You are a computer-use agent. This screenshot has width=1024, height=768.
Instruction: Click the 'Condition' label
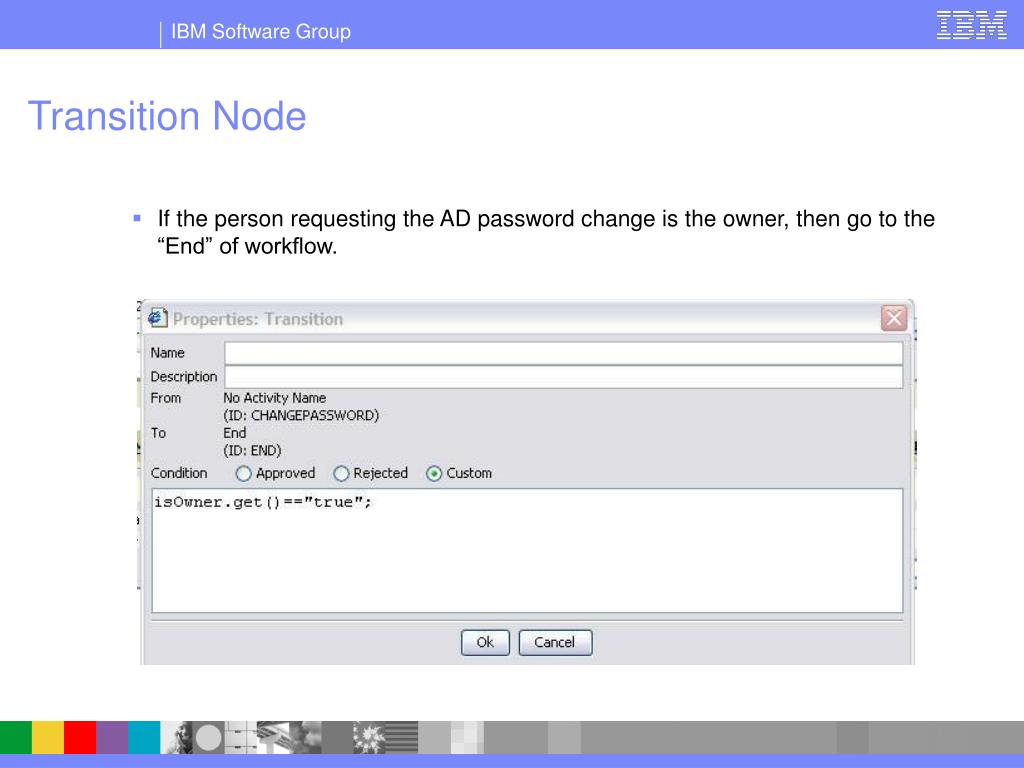point(179,473)
